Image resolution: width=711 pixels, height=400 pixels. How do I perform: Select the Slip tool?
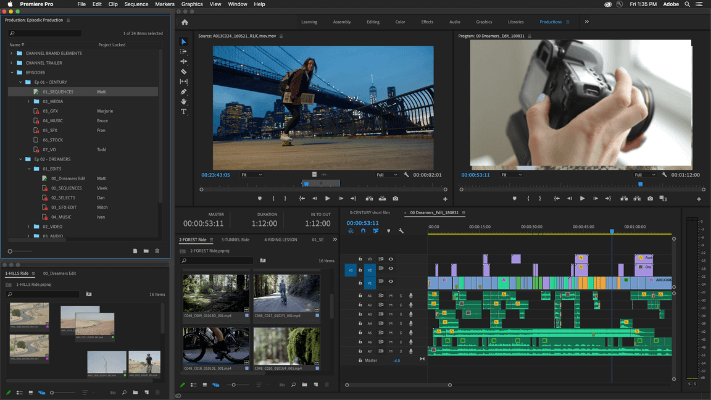(184, 81)
